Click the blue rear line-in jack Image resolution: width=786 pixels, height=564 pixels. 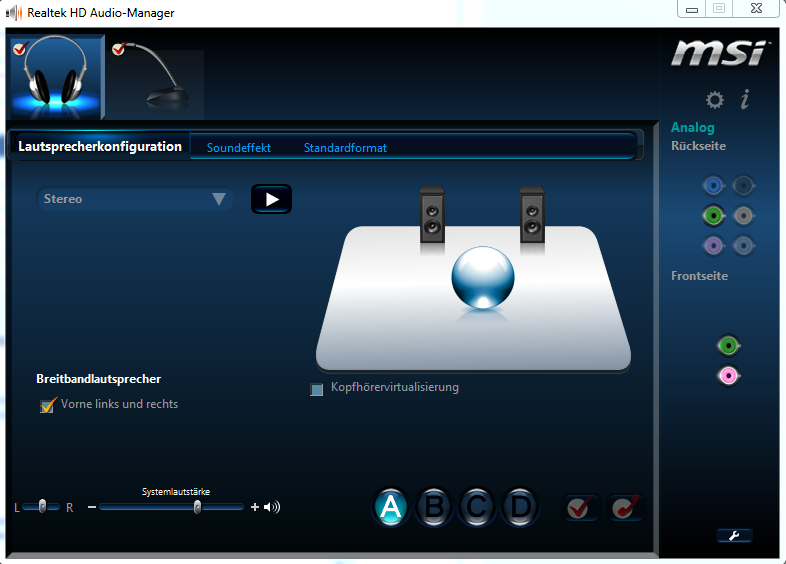click(x=714, y=186)
